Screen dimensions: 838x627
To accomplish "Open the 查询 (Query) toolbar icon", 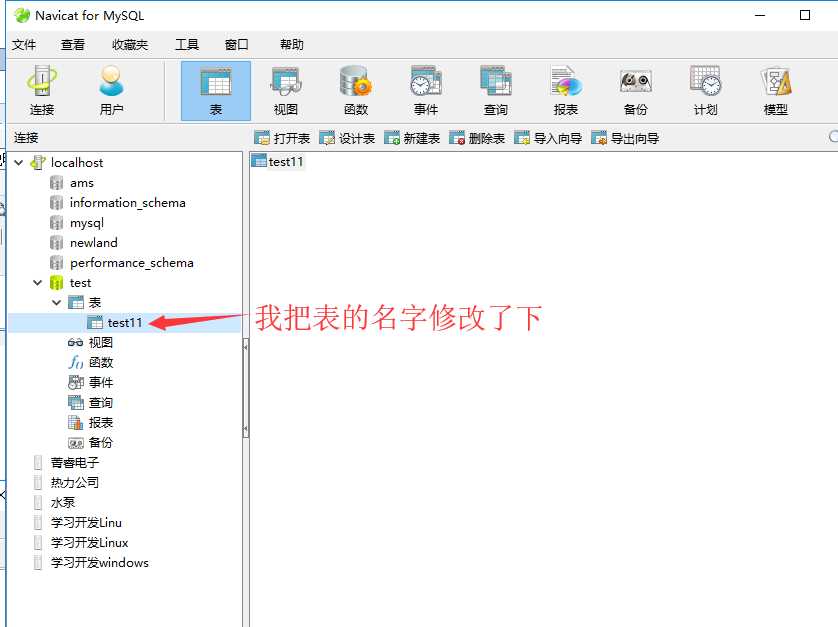I will pyautogui.click(x=496, y=91).
